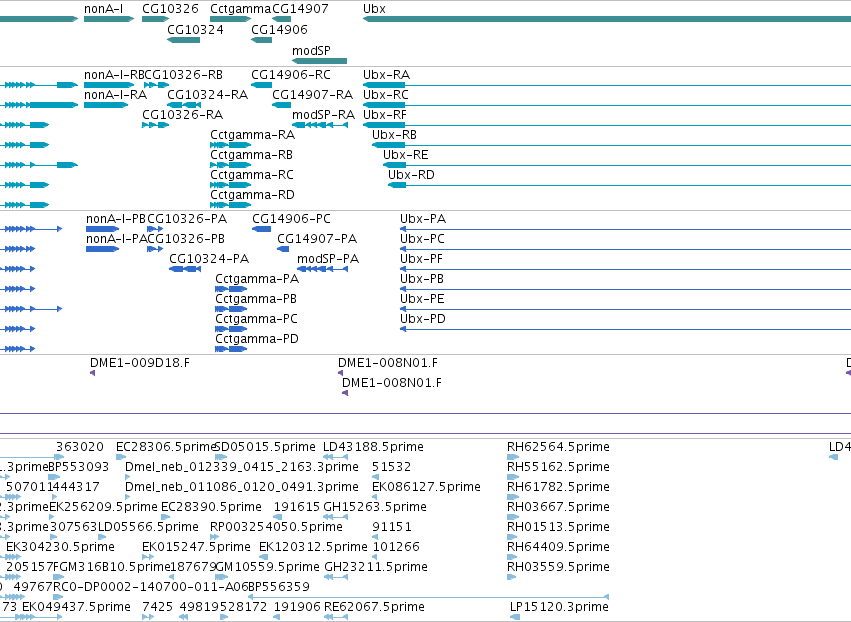Click the CG14906-PC protein label
851x622 pixels.
[291, 219]
